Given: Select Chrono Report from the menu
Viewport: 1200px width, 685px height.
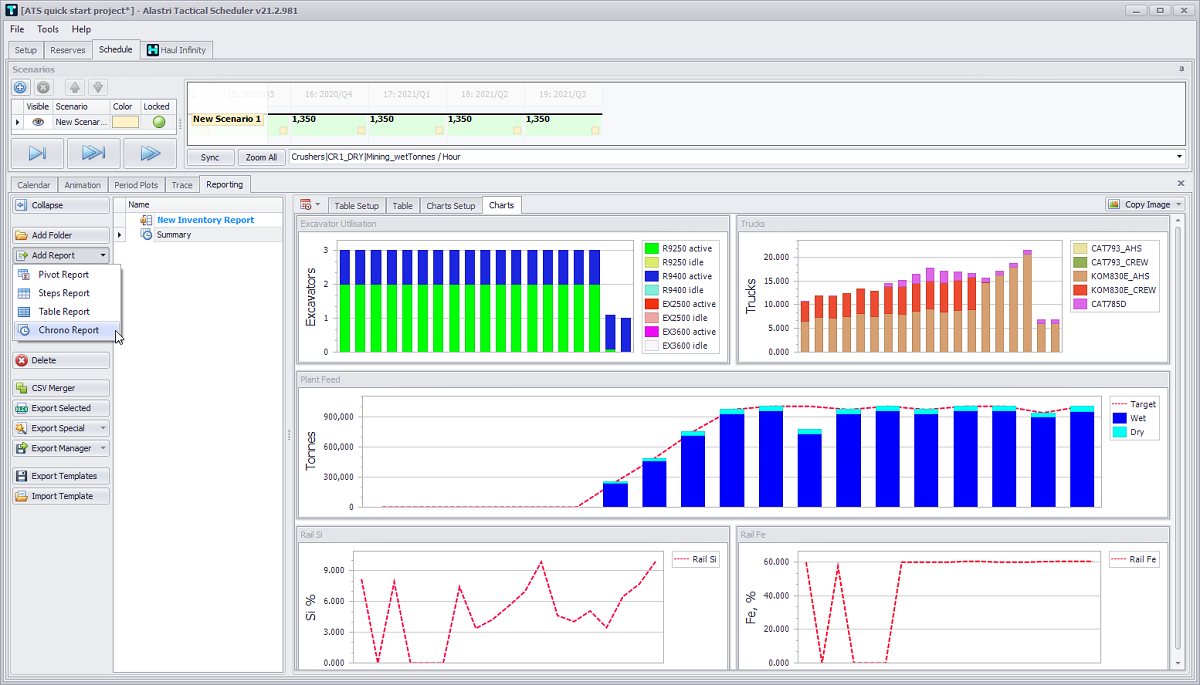Looking at the screenshot, I should (68, 330).
